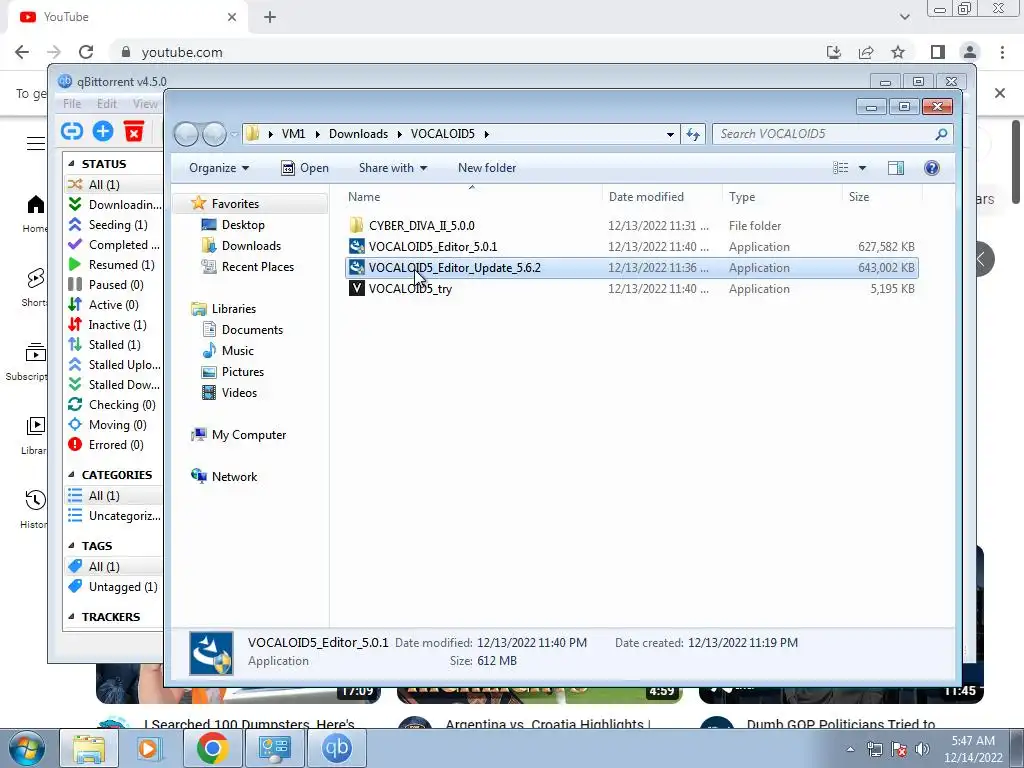Image resolution: width=1024 pixels, height=768 pixels.
Task: Open qBittorrent View menu
Action: tap(145, 103)
